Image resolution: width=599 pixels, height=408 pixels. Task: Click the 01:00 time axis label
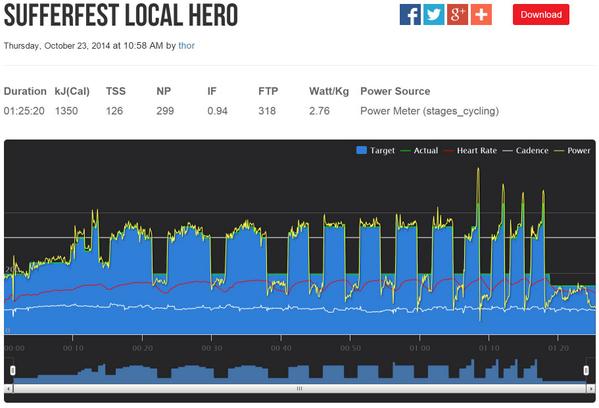(x=420, y=348)
